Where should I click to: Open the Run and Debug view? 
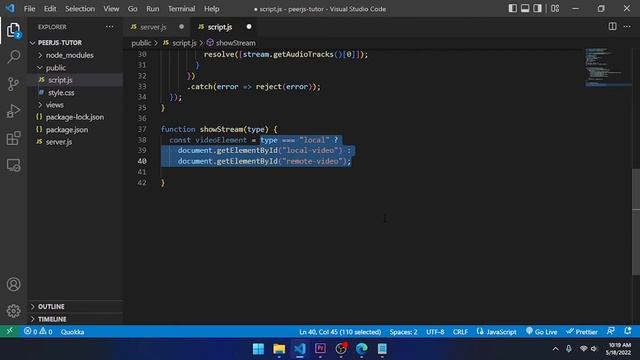[x=13, y=111]
